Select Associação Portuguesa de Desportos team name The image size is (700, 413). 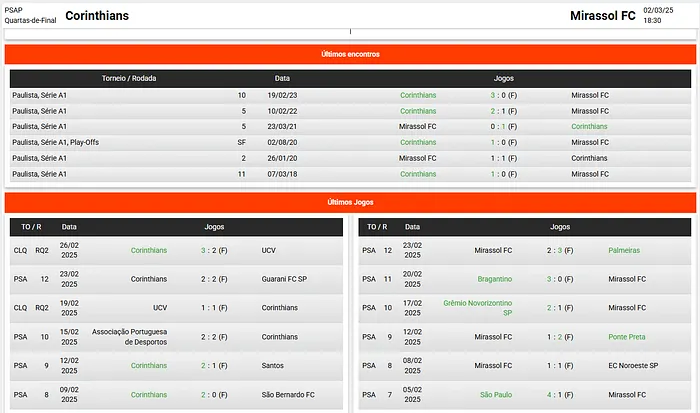(x=129, y=337)
